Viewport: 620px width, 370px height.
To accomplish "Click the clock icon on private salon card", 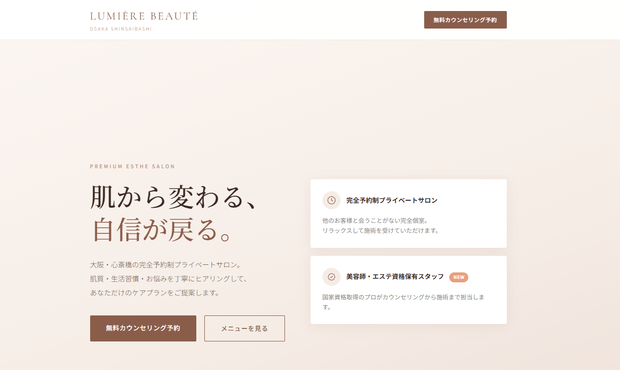I will (x=331, y=200).
